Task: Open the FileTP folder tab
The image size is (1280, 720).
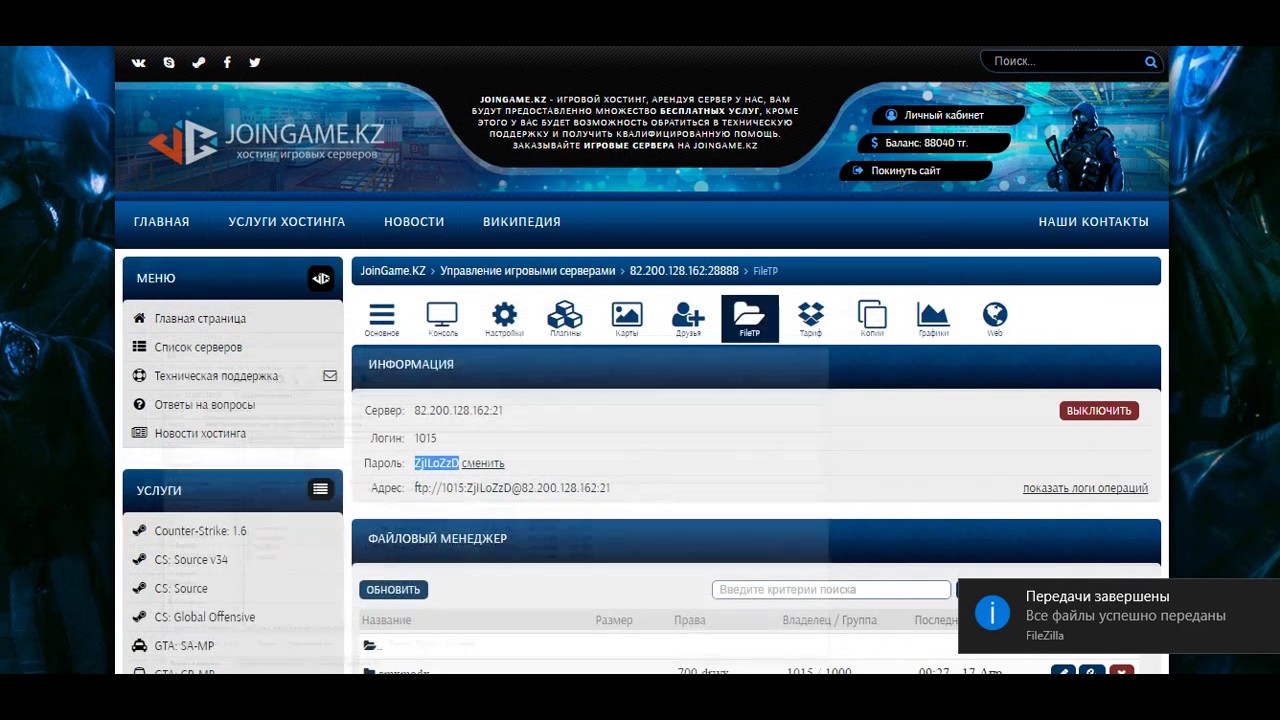Action: [x=750, y=320]
